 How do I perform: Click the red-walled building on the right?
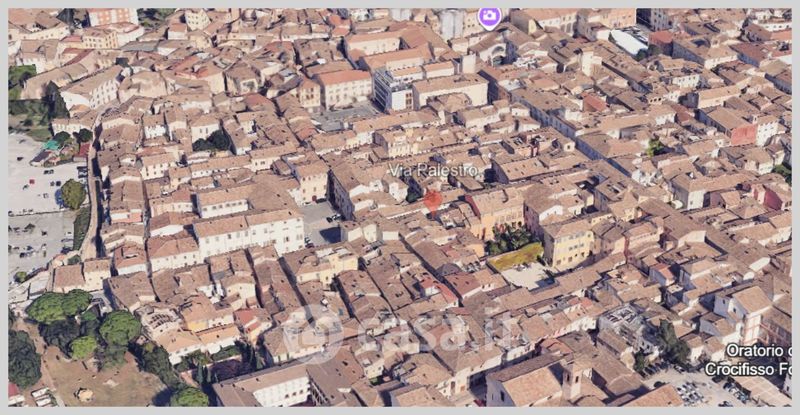coord(742,131)
